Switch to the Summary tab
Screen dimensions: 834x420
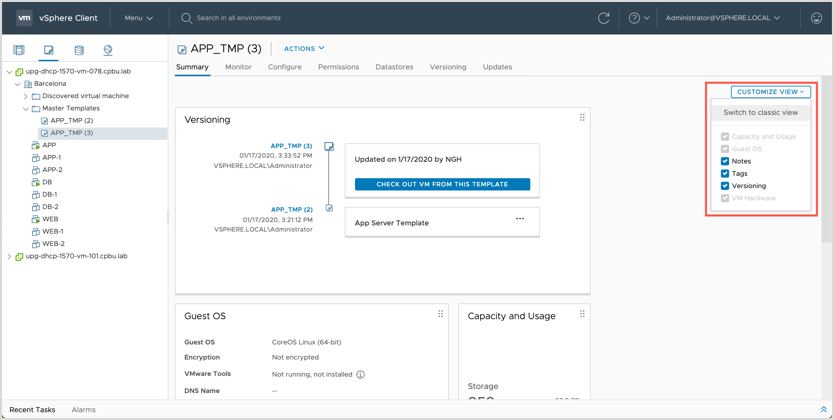[x=192, y=67]
